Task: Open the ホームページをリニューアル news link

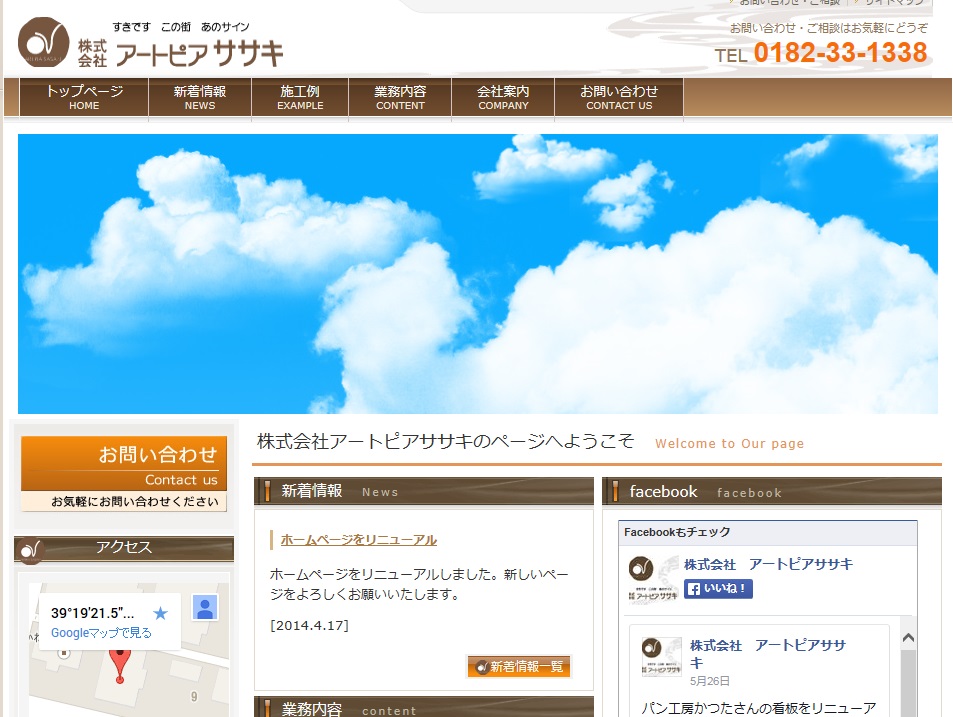Action: 359,540
